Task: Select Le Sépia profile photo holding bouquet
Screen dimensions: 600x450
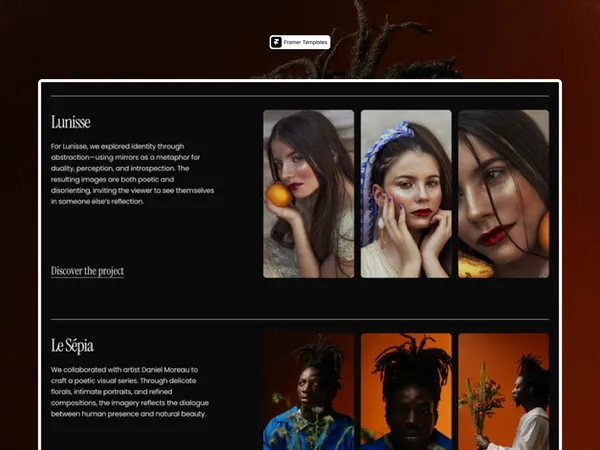Action: (504, 391)
